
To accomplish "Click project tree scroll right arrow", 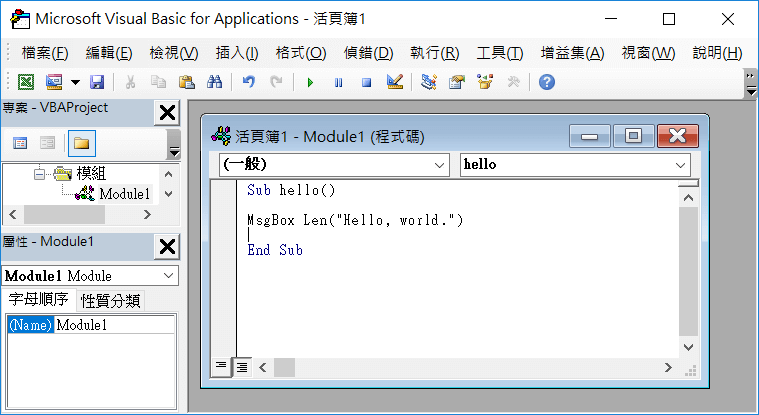I will coord(147,215).
